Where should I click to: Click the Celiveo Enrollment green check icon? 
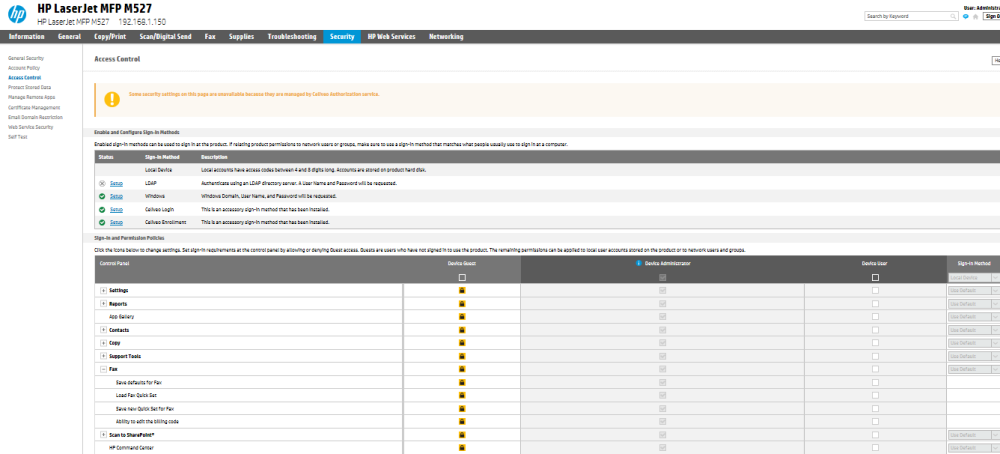click(102, 223)
